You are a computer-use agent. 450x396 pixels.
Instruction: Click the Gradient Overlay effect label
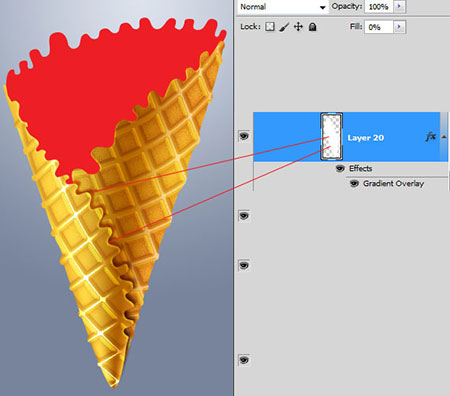pos(393,183)
